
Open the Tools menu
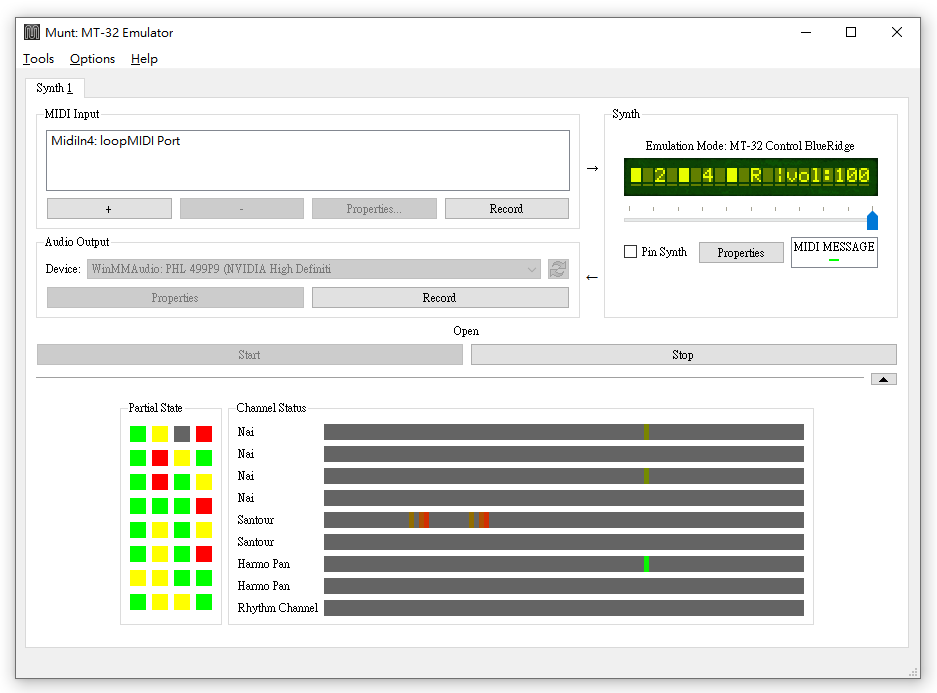[x=38, y=59]
